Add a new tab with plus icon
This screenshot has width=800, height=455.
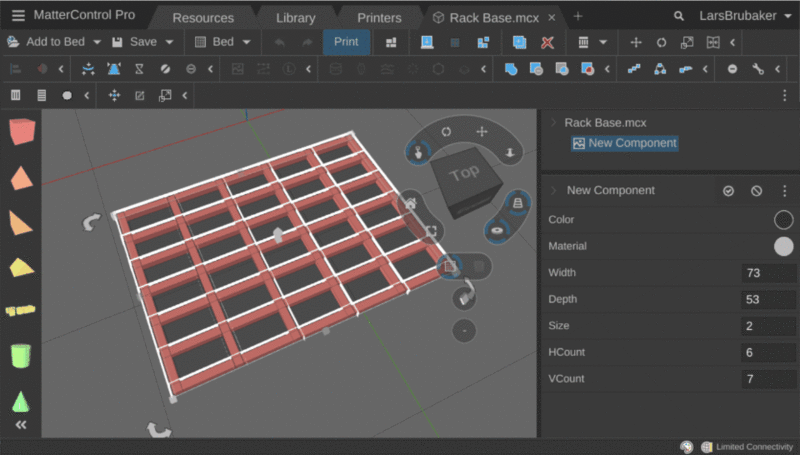(x=578, y=16)
